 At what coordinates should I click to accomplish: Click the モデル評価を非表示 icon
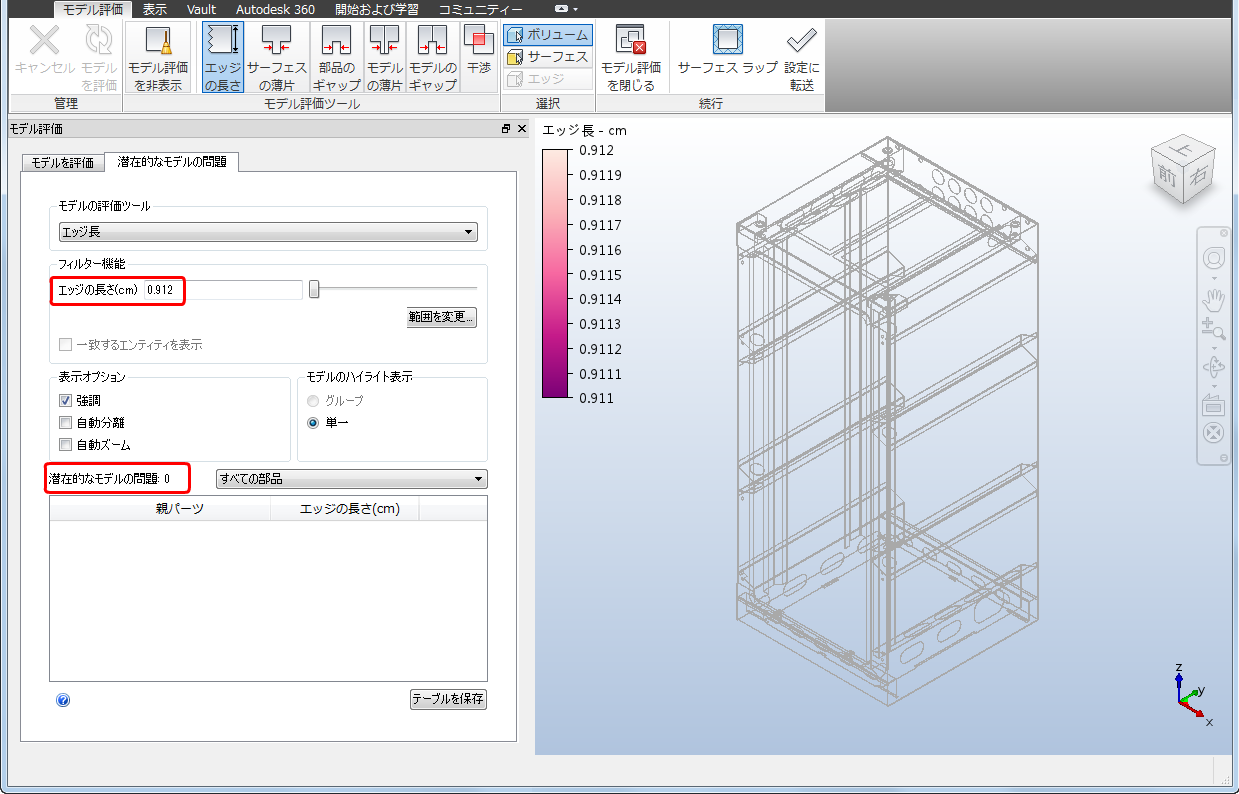[x=158, y=41]
